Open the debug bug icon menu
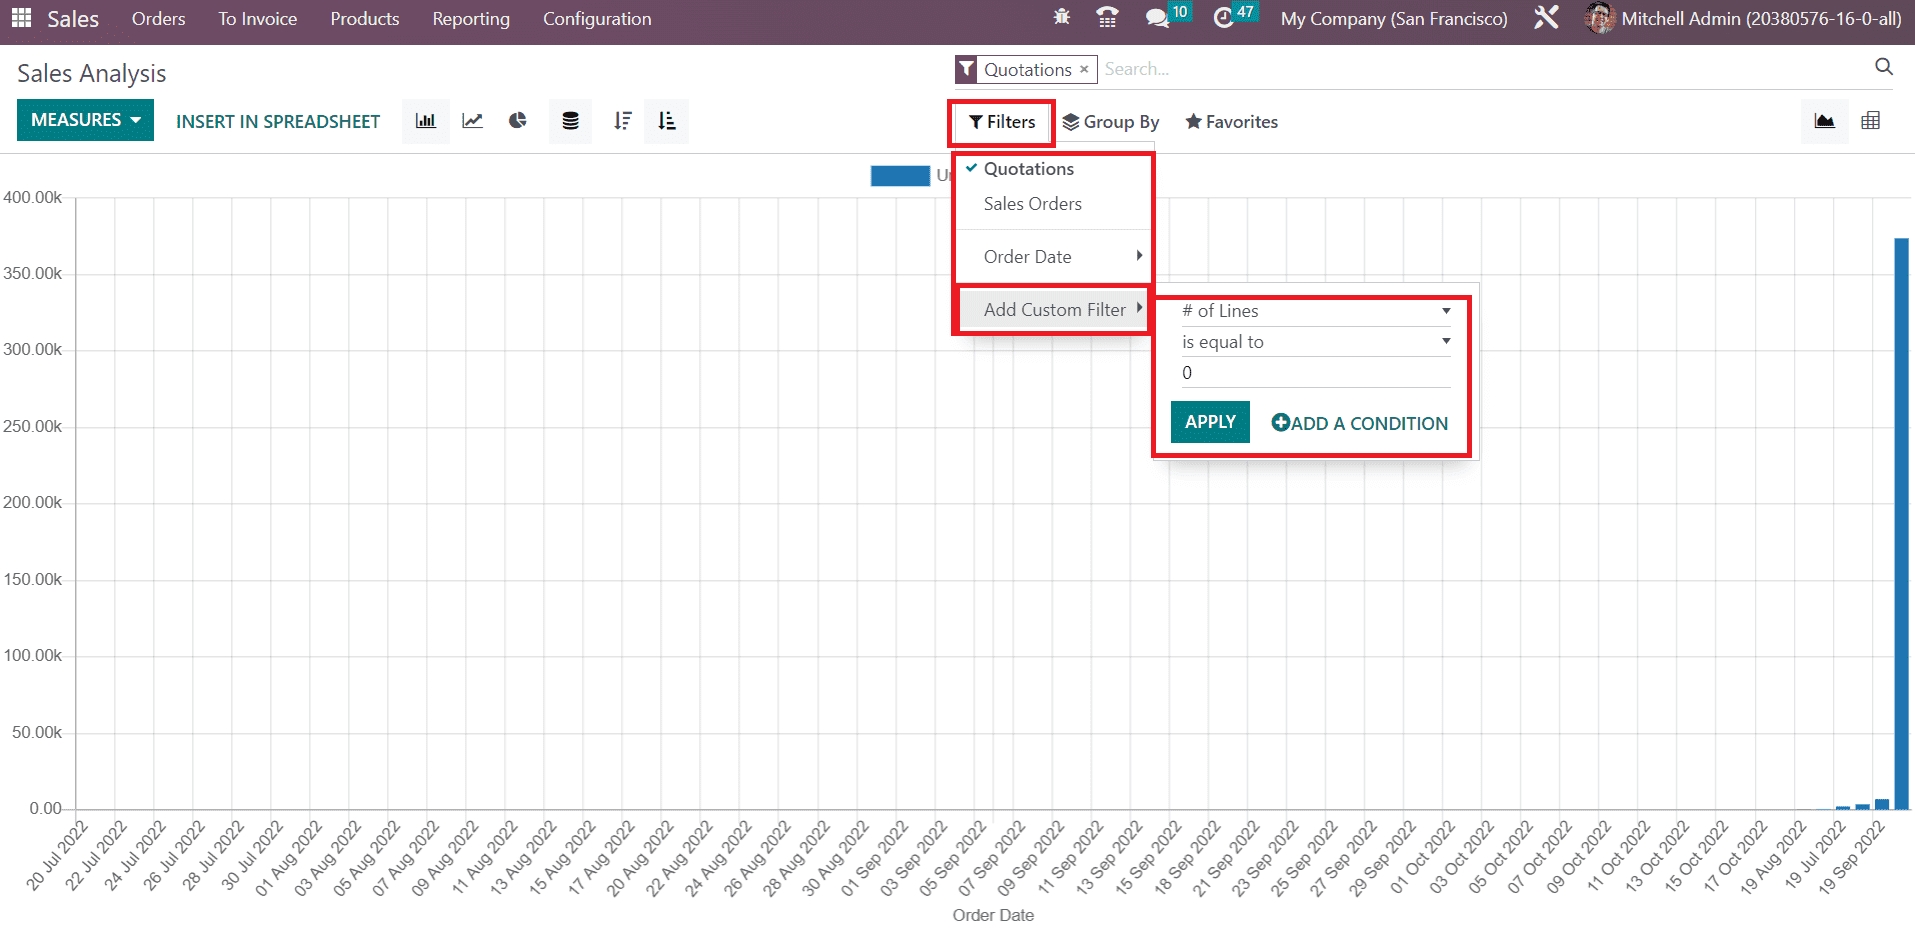This screenshot has height=931, width=1915. [1062, 18]
